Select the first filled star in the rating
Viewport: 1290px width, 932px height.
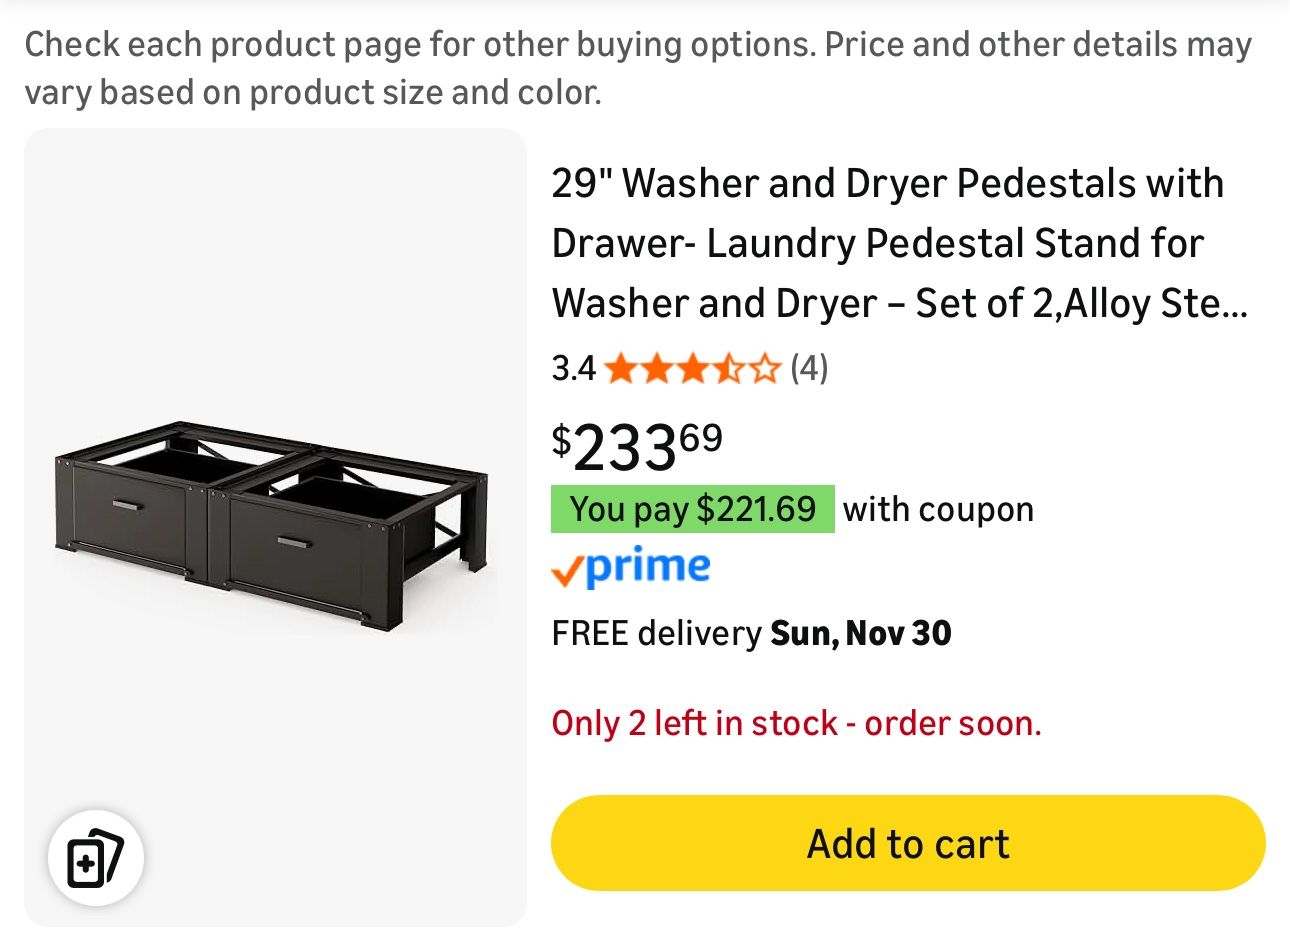[623, 368]
